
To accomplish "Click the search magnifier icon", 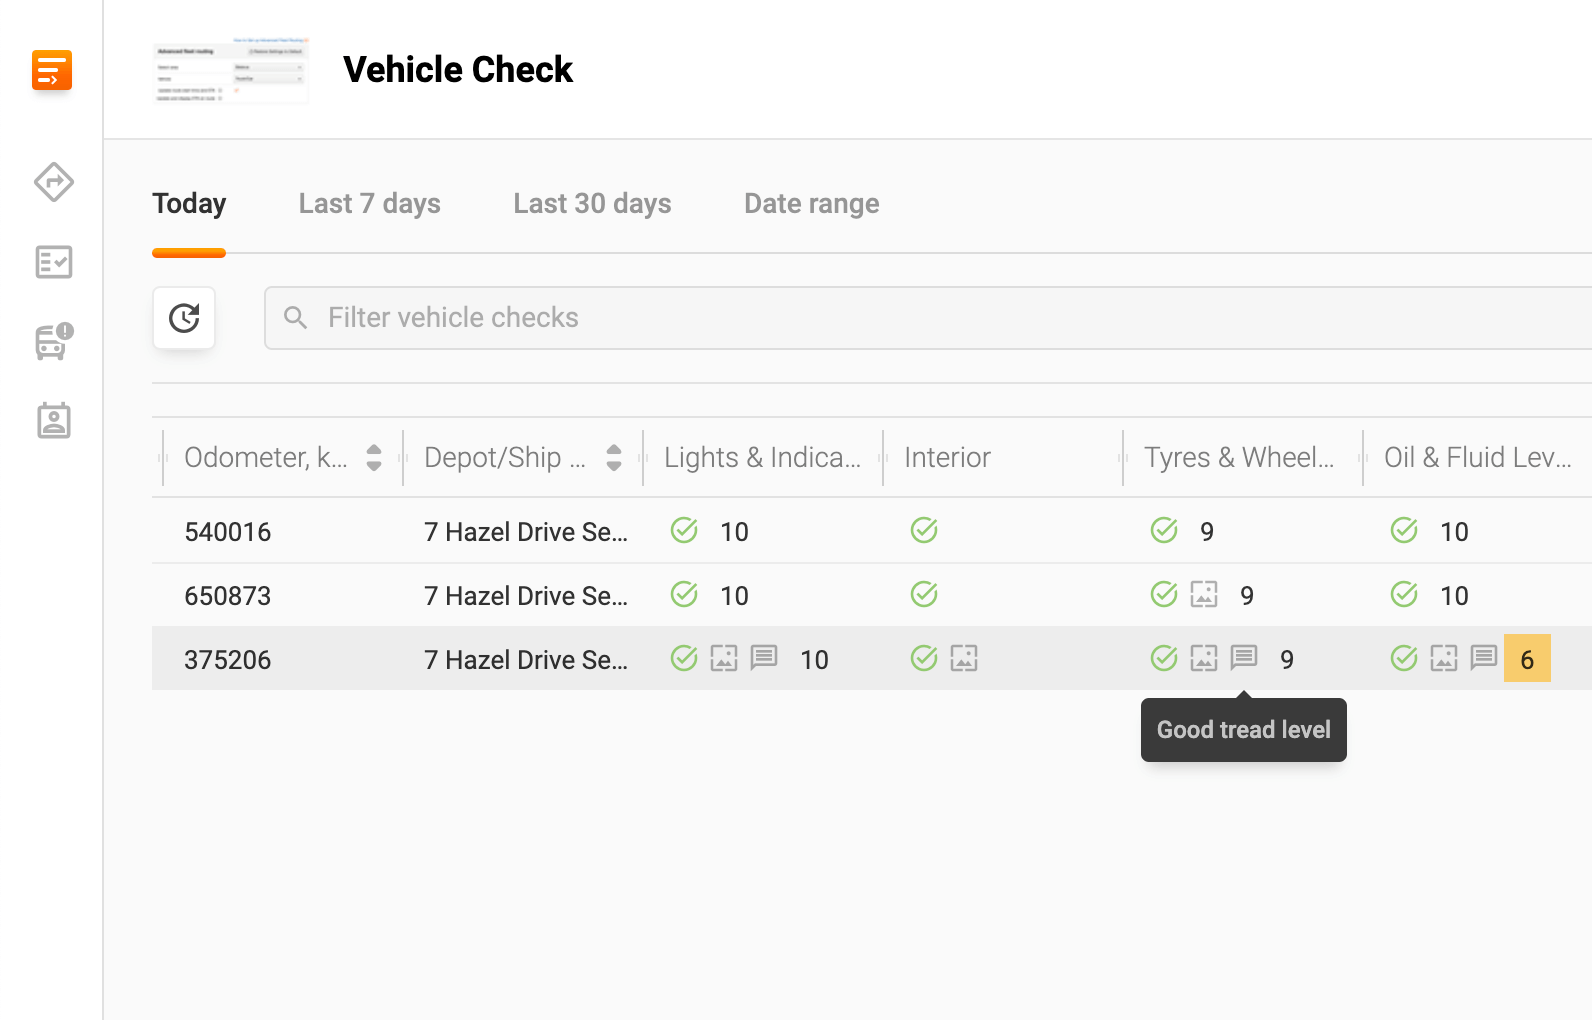I will click(295, 318).
